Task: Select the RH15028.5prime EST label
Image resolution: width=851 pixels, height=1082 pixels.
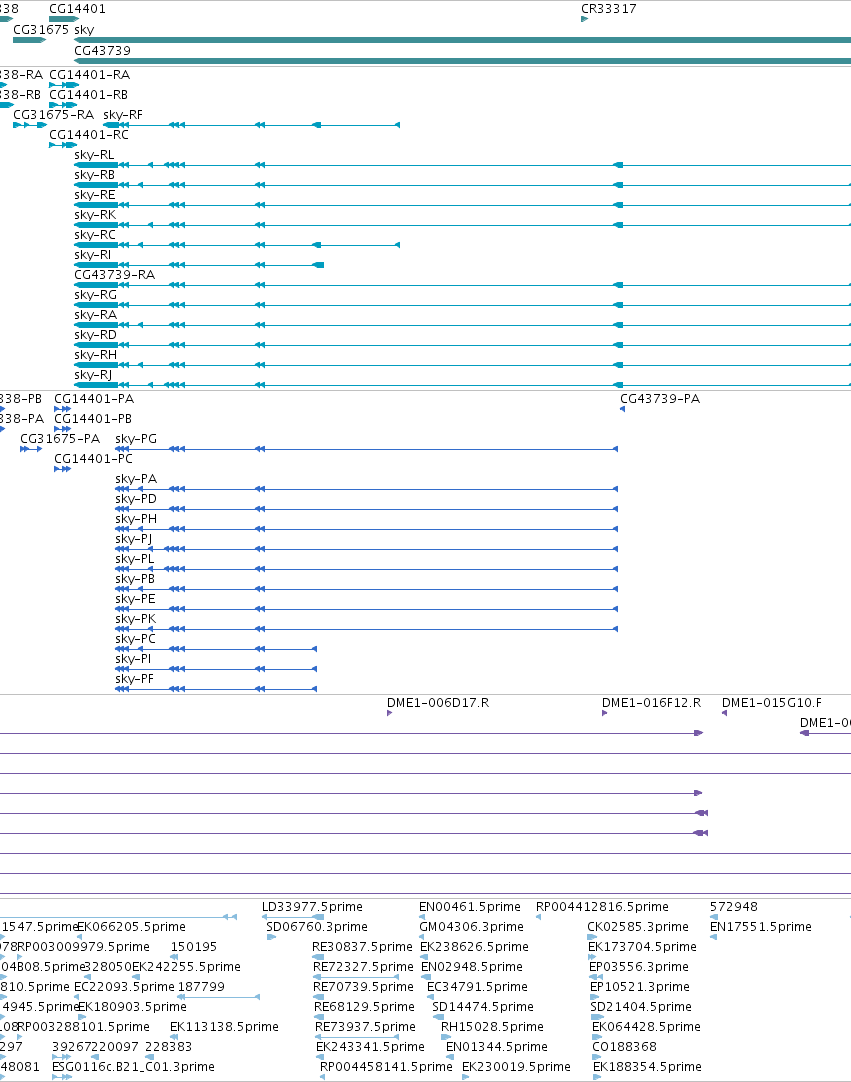Action: (492, 1027)
